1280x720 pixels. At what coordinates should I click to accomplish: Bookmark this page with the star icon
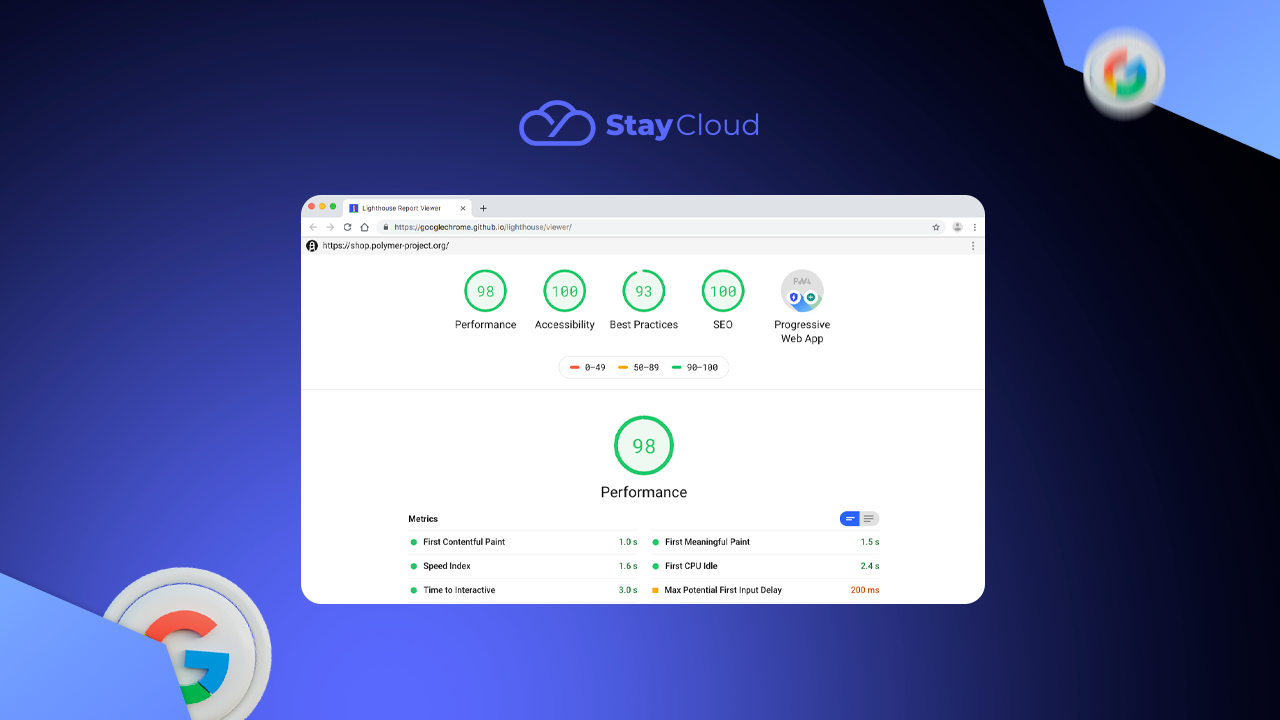(x=936, y=227)
